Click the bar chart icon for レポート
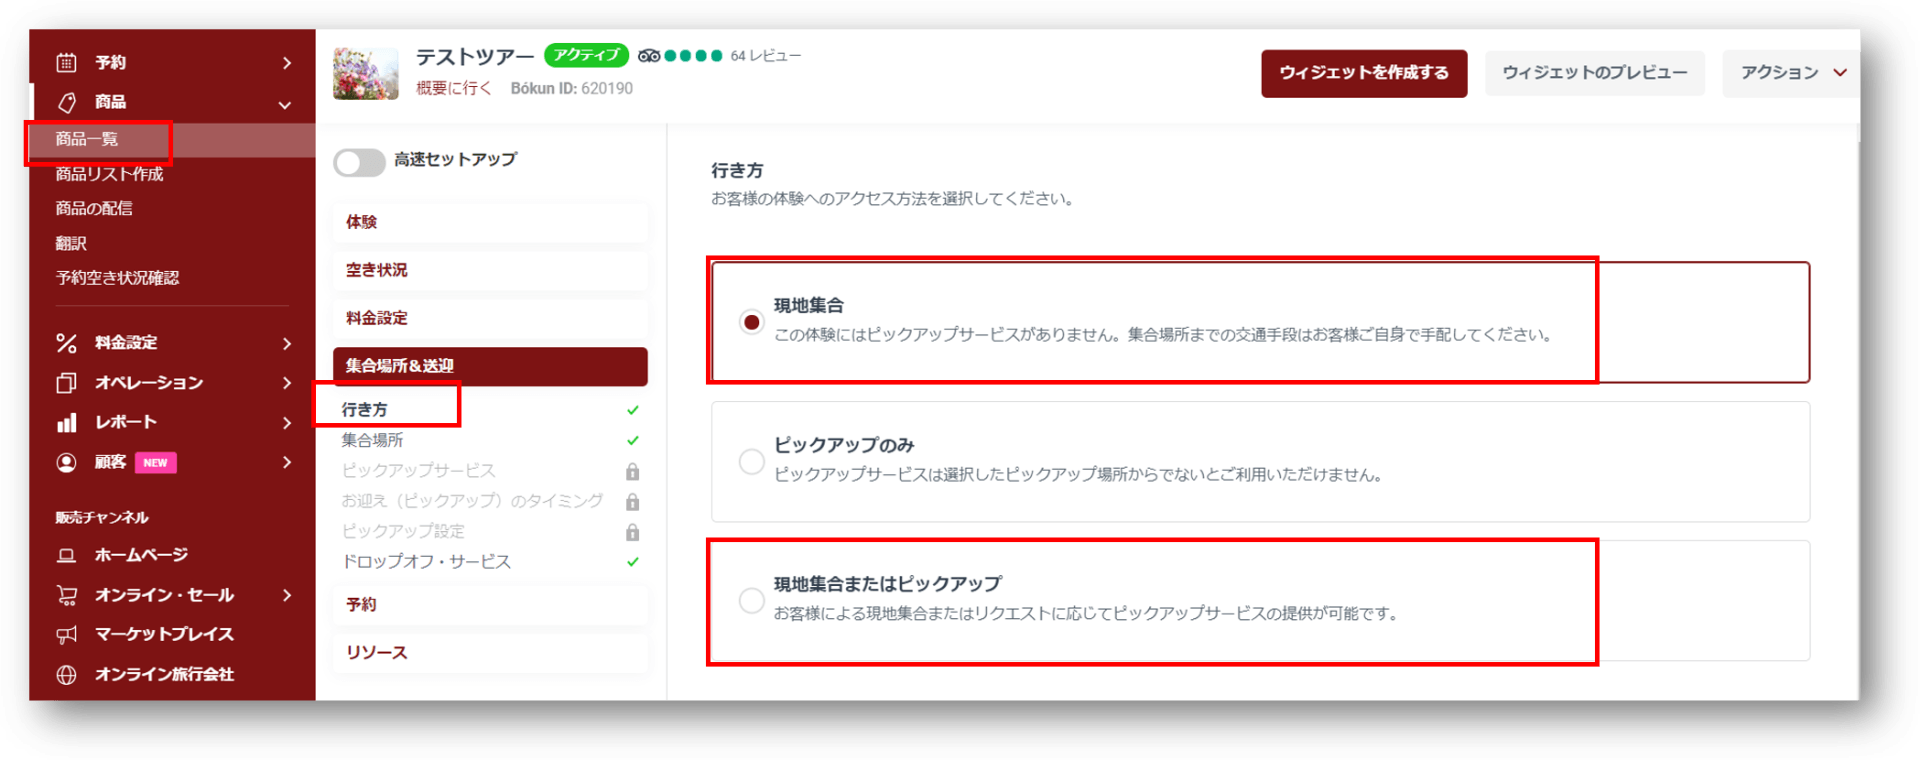Screen dimensions: 1920x760 66,423
